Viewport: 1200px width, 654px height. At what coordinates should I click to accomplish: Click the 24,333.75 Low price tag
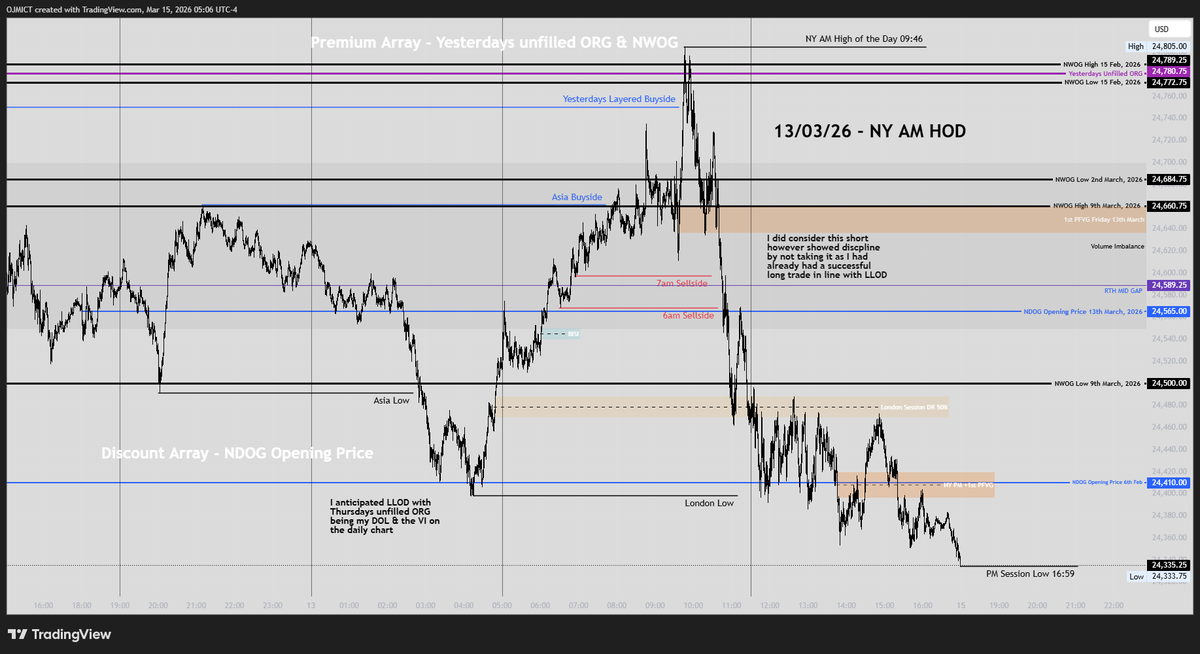[x=1168, y=577]
